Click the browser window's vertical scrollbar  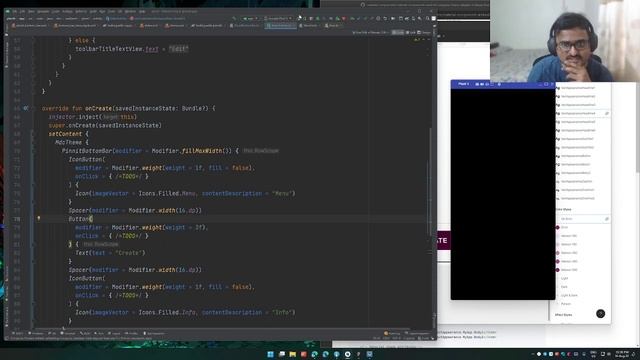click(638, 127)
